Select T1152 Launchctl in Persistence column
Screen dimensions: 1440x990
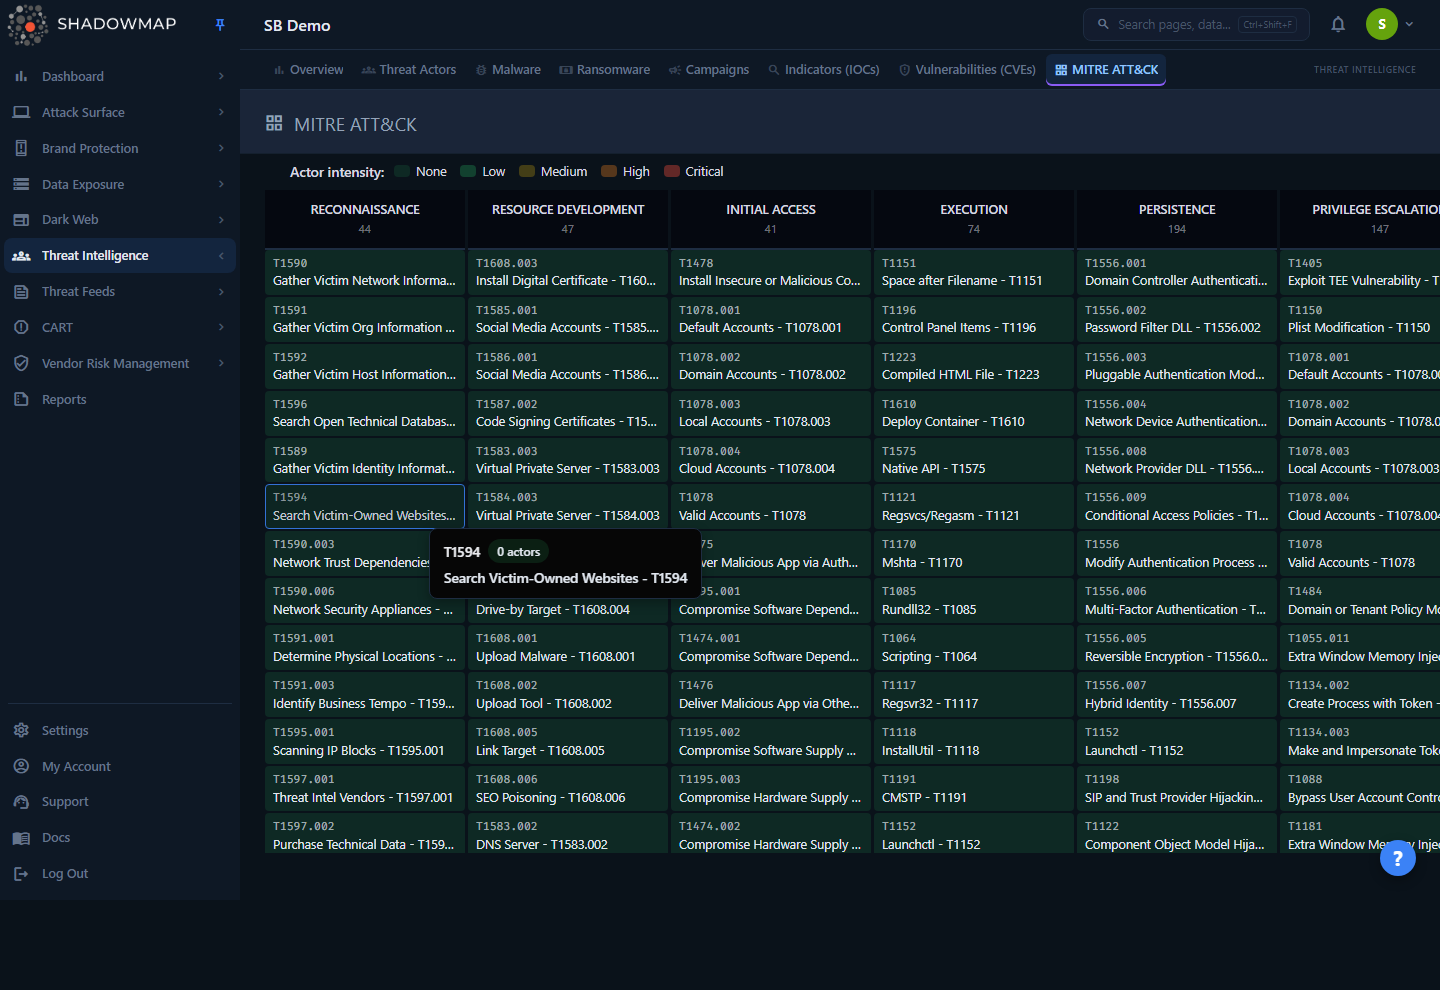click(1177, 742)
